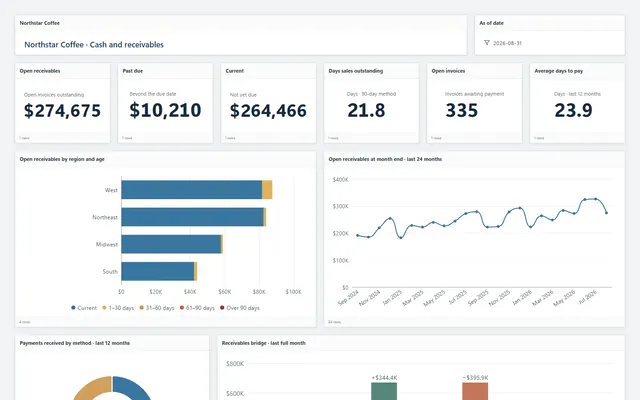Screen dimensions: 640x400
Task: Click the blue South bar
Action: tap(158, 271)
